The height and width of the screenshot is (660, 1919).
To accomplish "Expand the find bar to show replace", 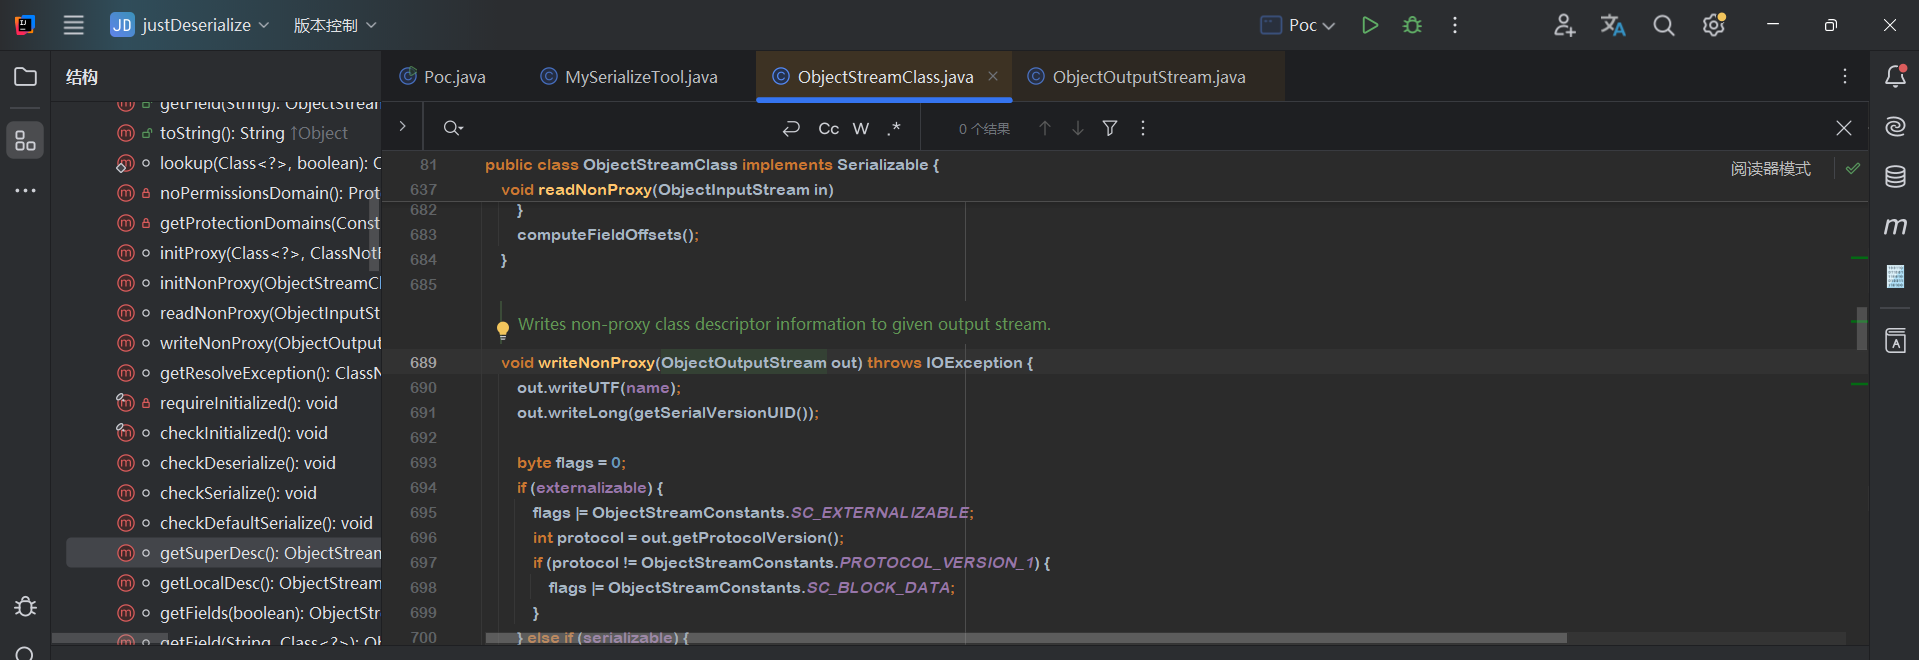I will pos(402,126).
